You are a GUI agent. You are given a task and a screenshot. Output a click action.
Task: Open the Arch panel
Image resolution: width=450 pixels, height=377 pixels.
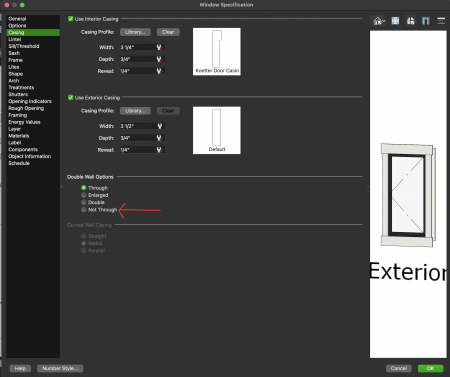click(33, 81)
